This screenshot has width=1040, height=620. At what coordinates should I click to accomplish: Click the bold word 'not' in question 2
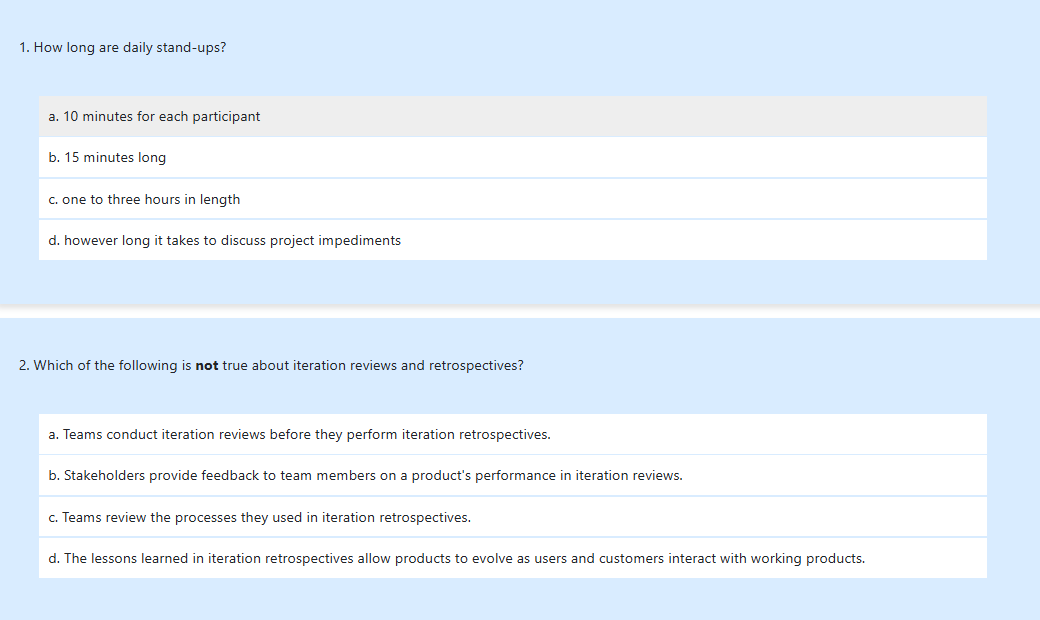tap(207, 366)
